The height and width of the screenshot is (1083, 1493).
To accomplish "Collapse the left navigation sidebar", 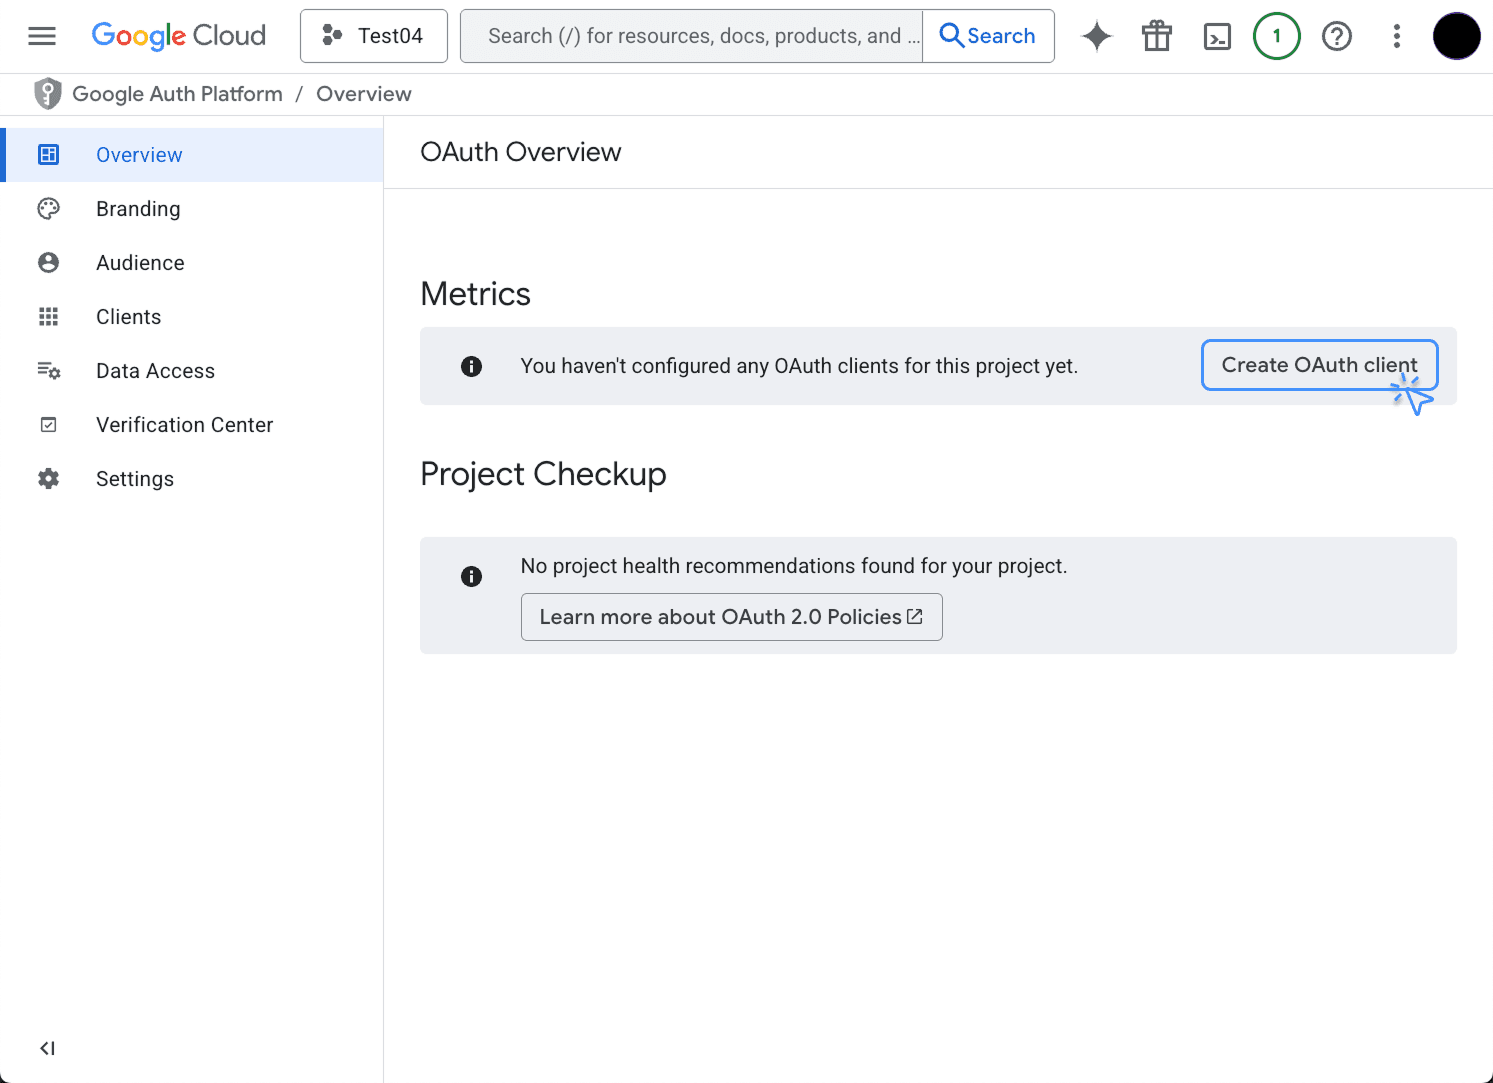I will click(x=47, y=1048).
